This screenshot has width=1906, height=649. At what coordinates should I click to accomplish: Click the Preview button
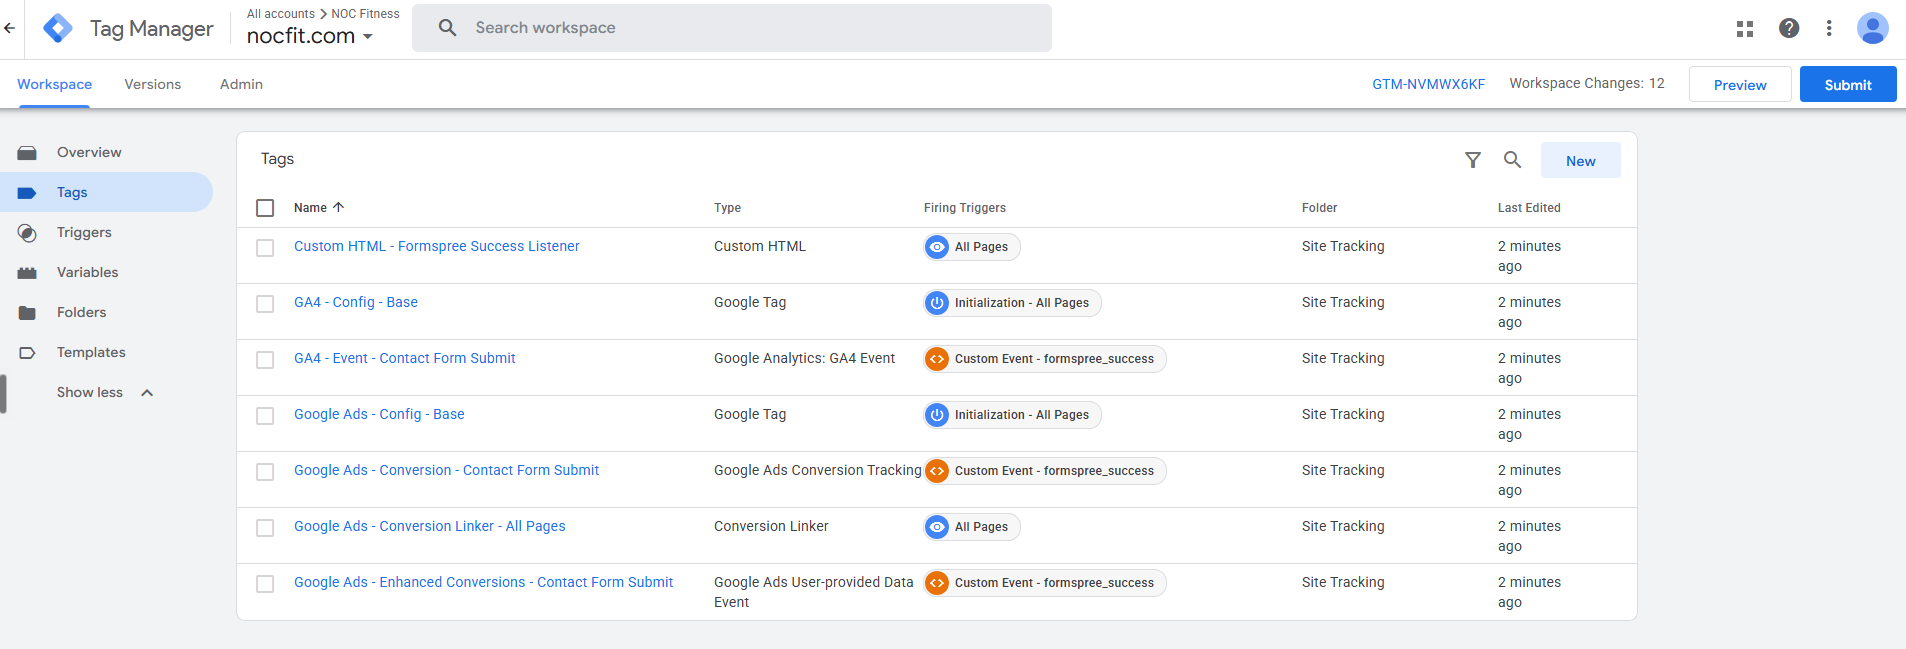pyautogui.click(x=1740, y=85)
